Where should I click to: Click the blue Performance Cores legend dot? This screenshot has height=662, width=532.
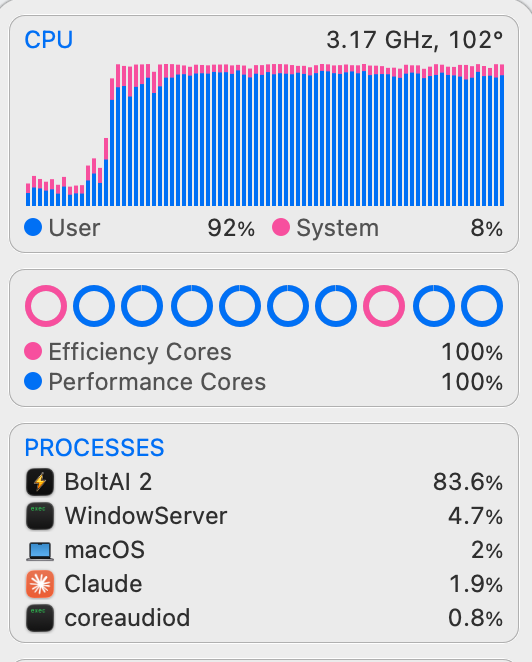pos(33,381)
